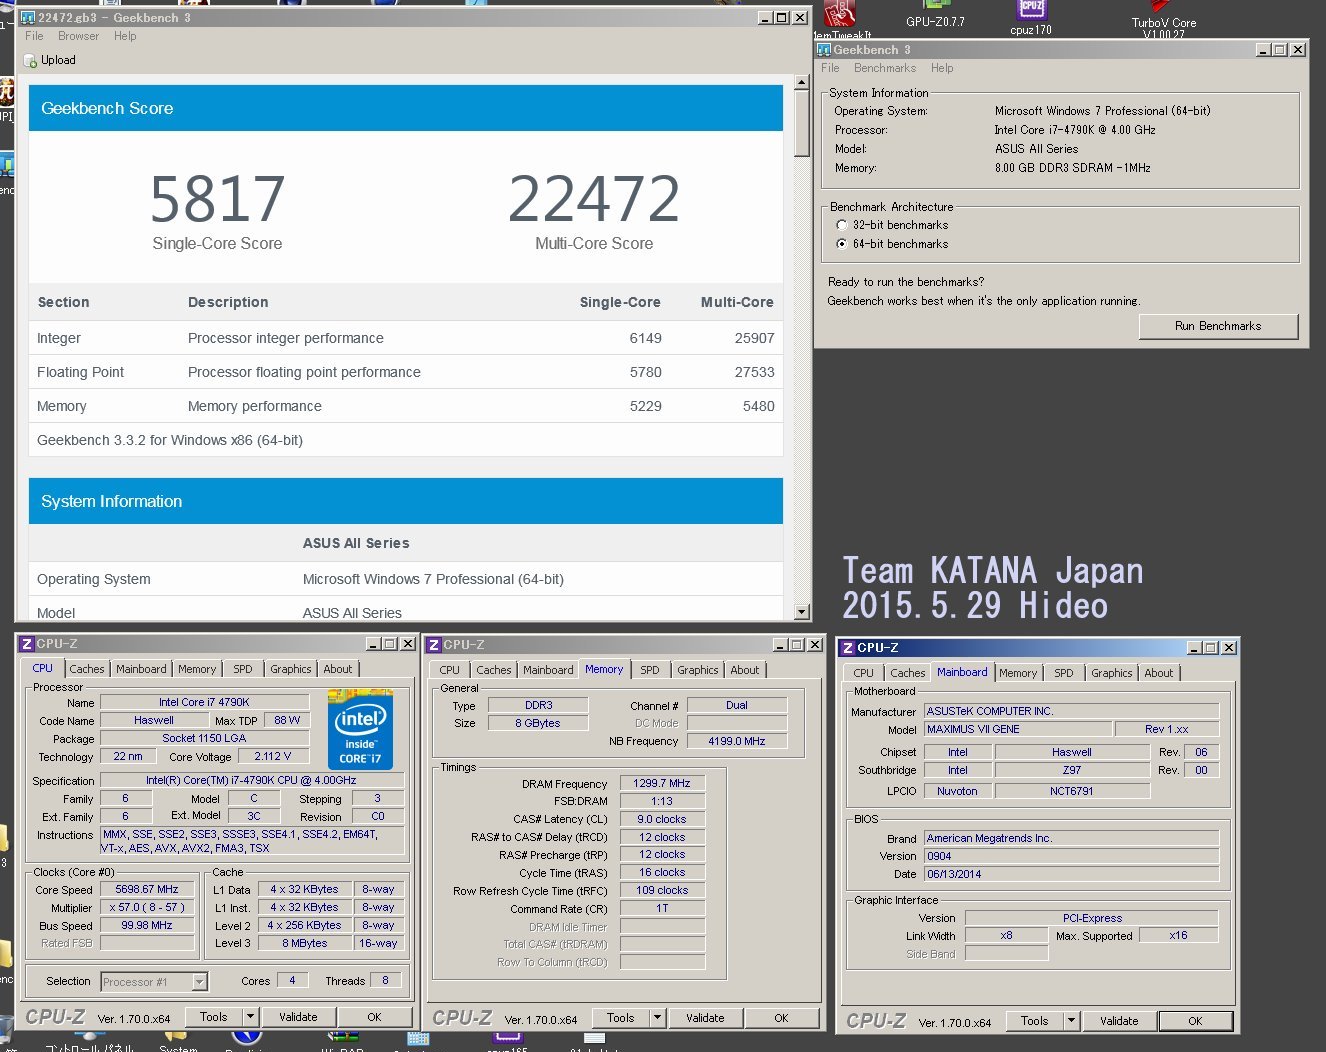This screenshot has width=1326, height=1052.
Task: Switch to SPD tab in the middle CPU-Z window
Action: 650,670
